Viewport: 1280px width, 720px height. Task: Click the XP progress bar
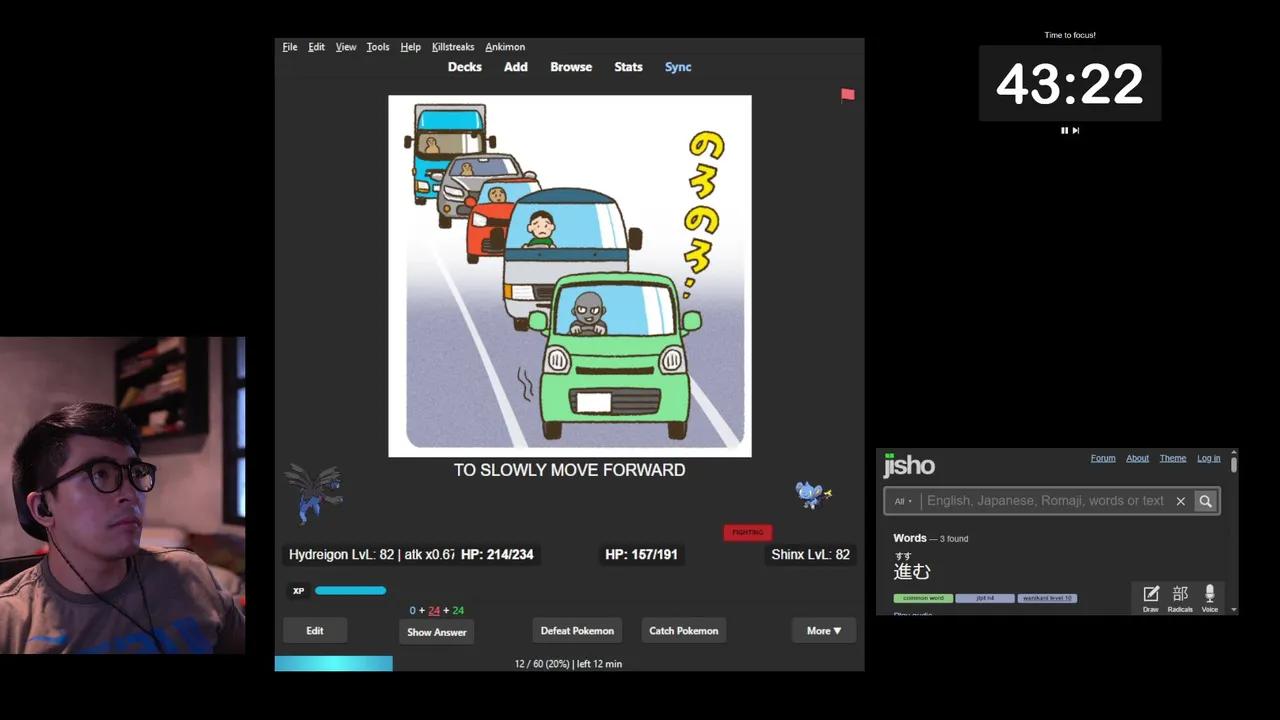tap(350, 591)
